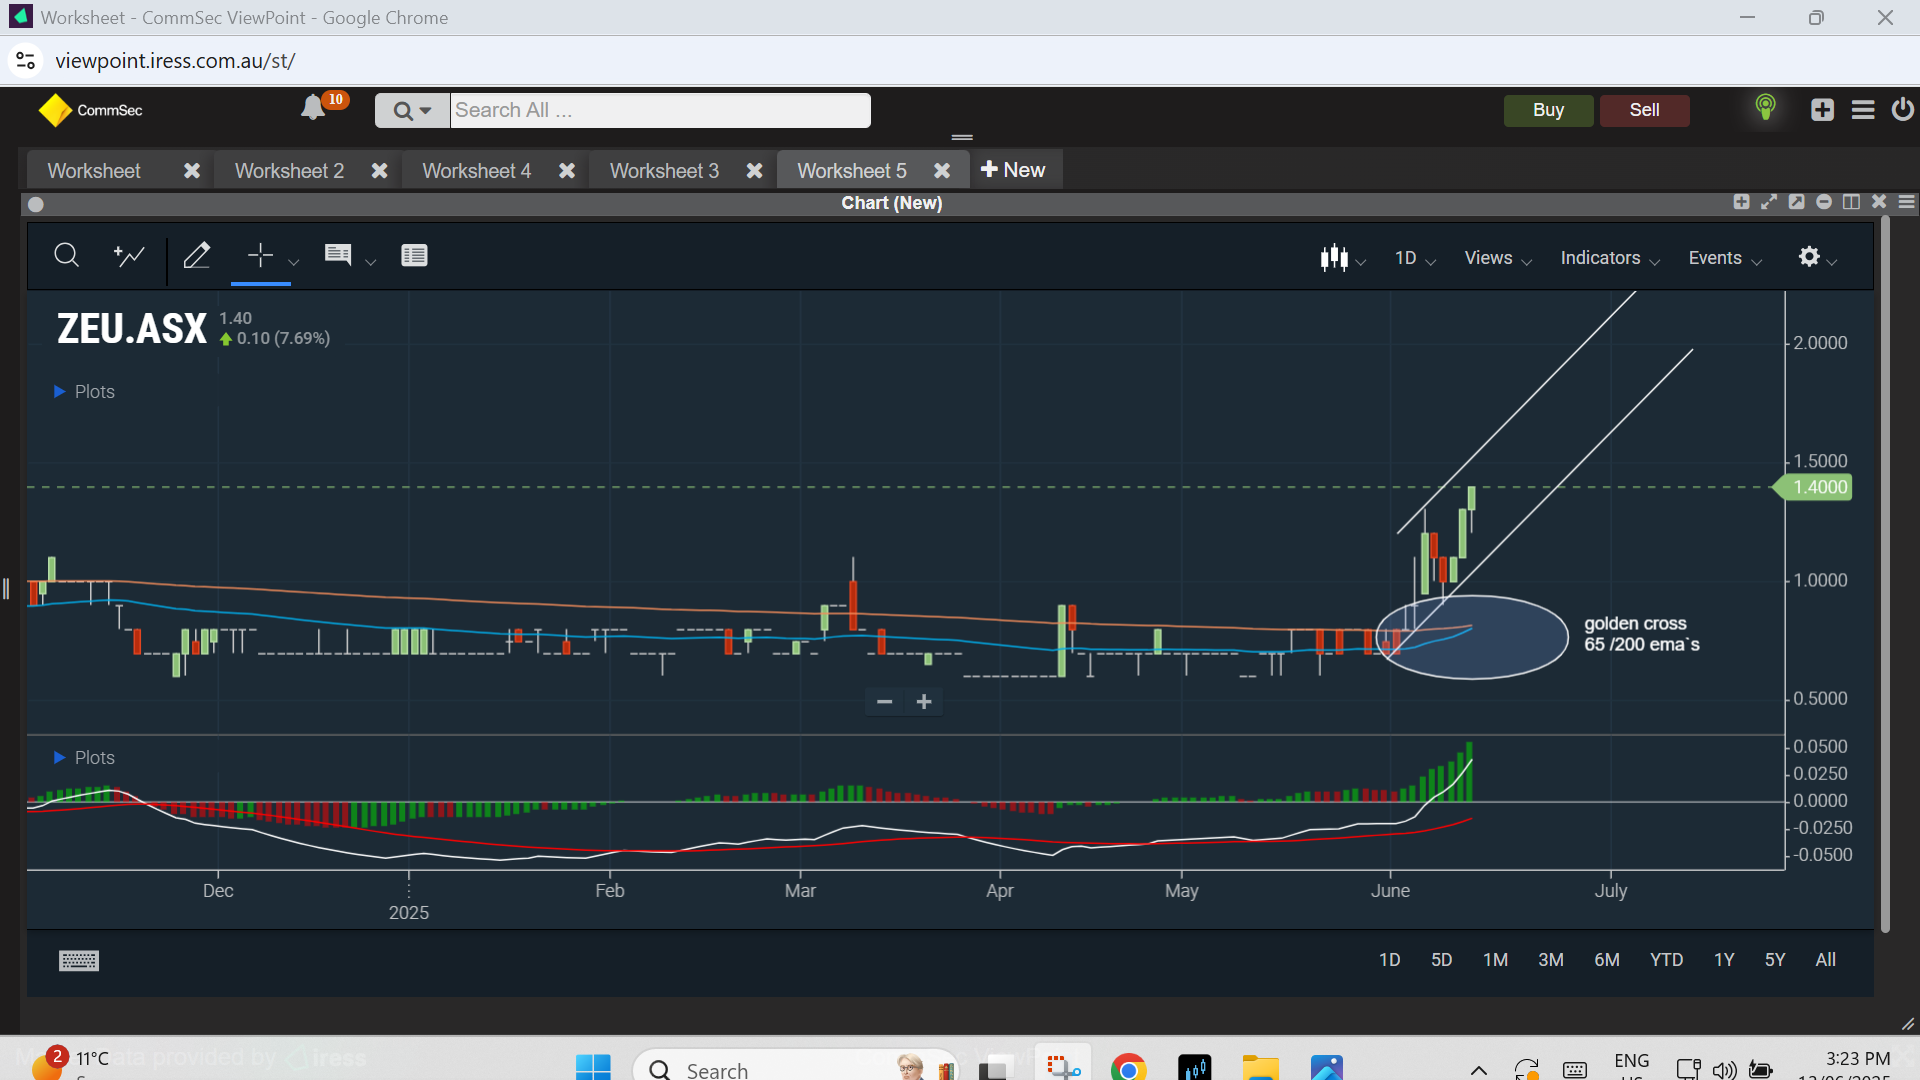Set chart range to 6M

[1607, 960]
